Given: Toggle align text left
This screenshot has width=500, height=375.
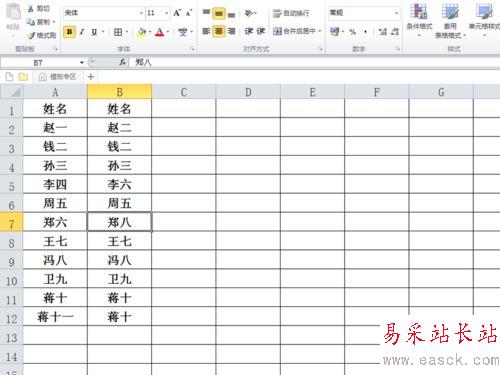Looking at the screenshot, I should (206, 31).
